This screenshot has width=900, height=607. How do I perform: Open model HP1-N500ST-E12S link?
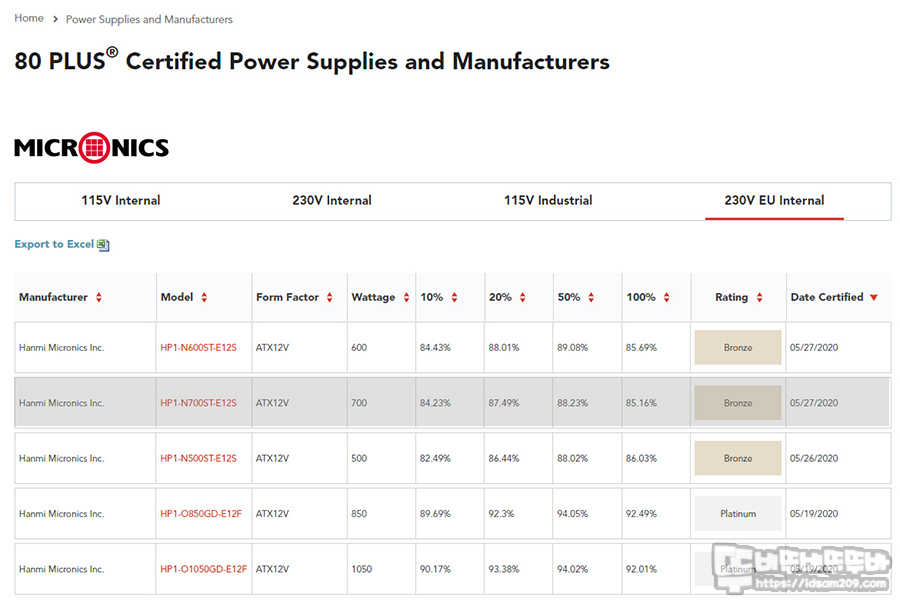pos(199,458)
